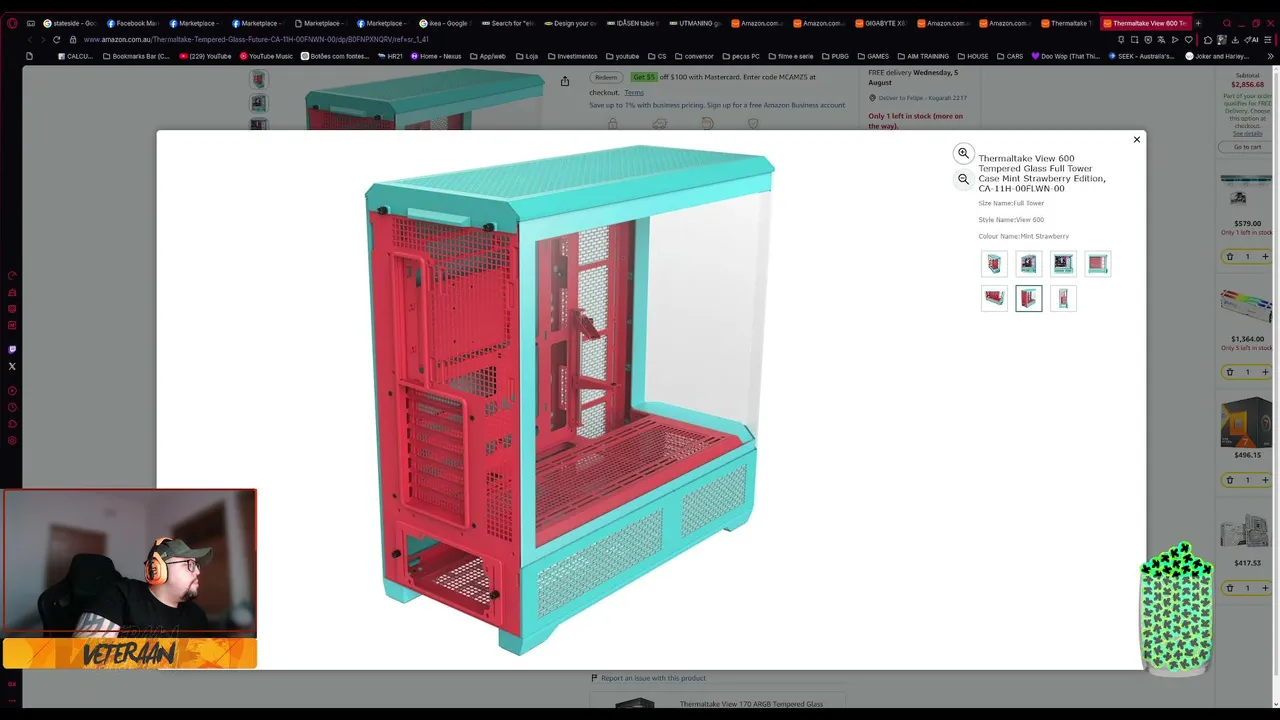The image size is (1280, 720).
Task: Open X in the Opera sidebar
Action: point(12,366)
